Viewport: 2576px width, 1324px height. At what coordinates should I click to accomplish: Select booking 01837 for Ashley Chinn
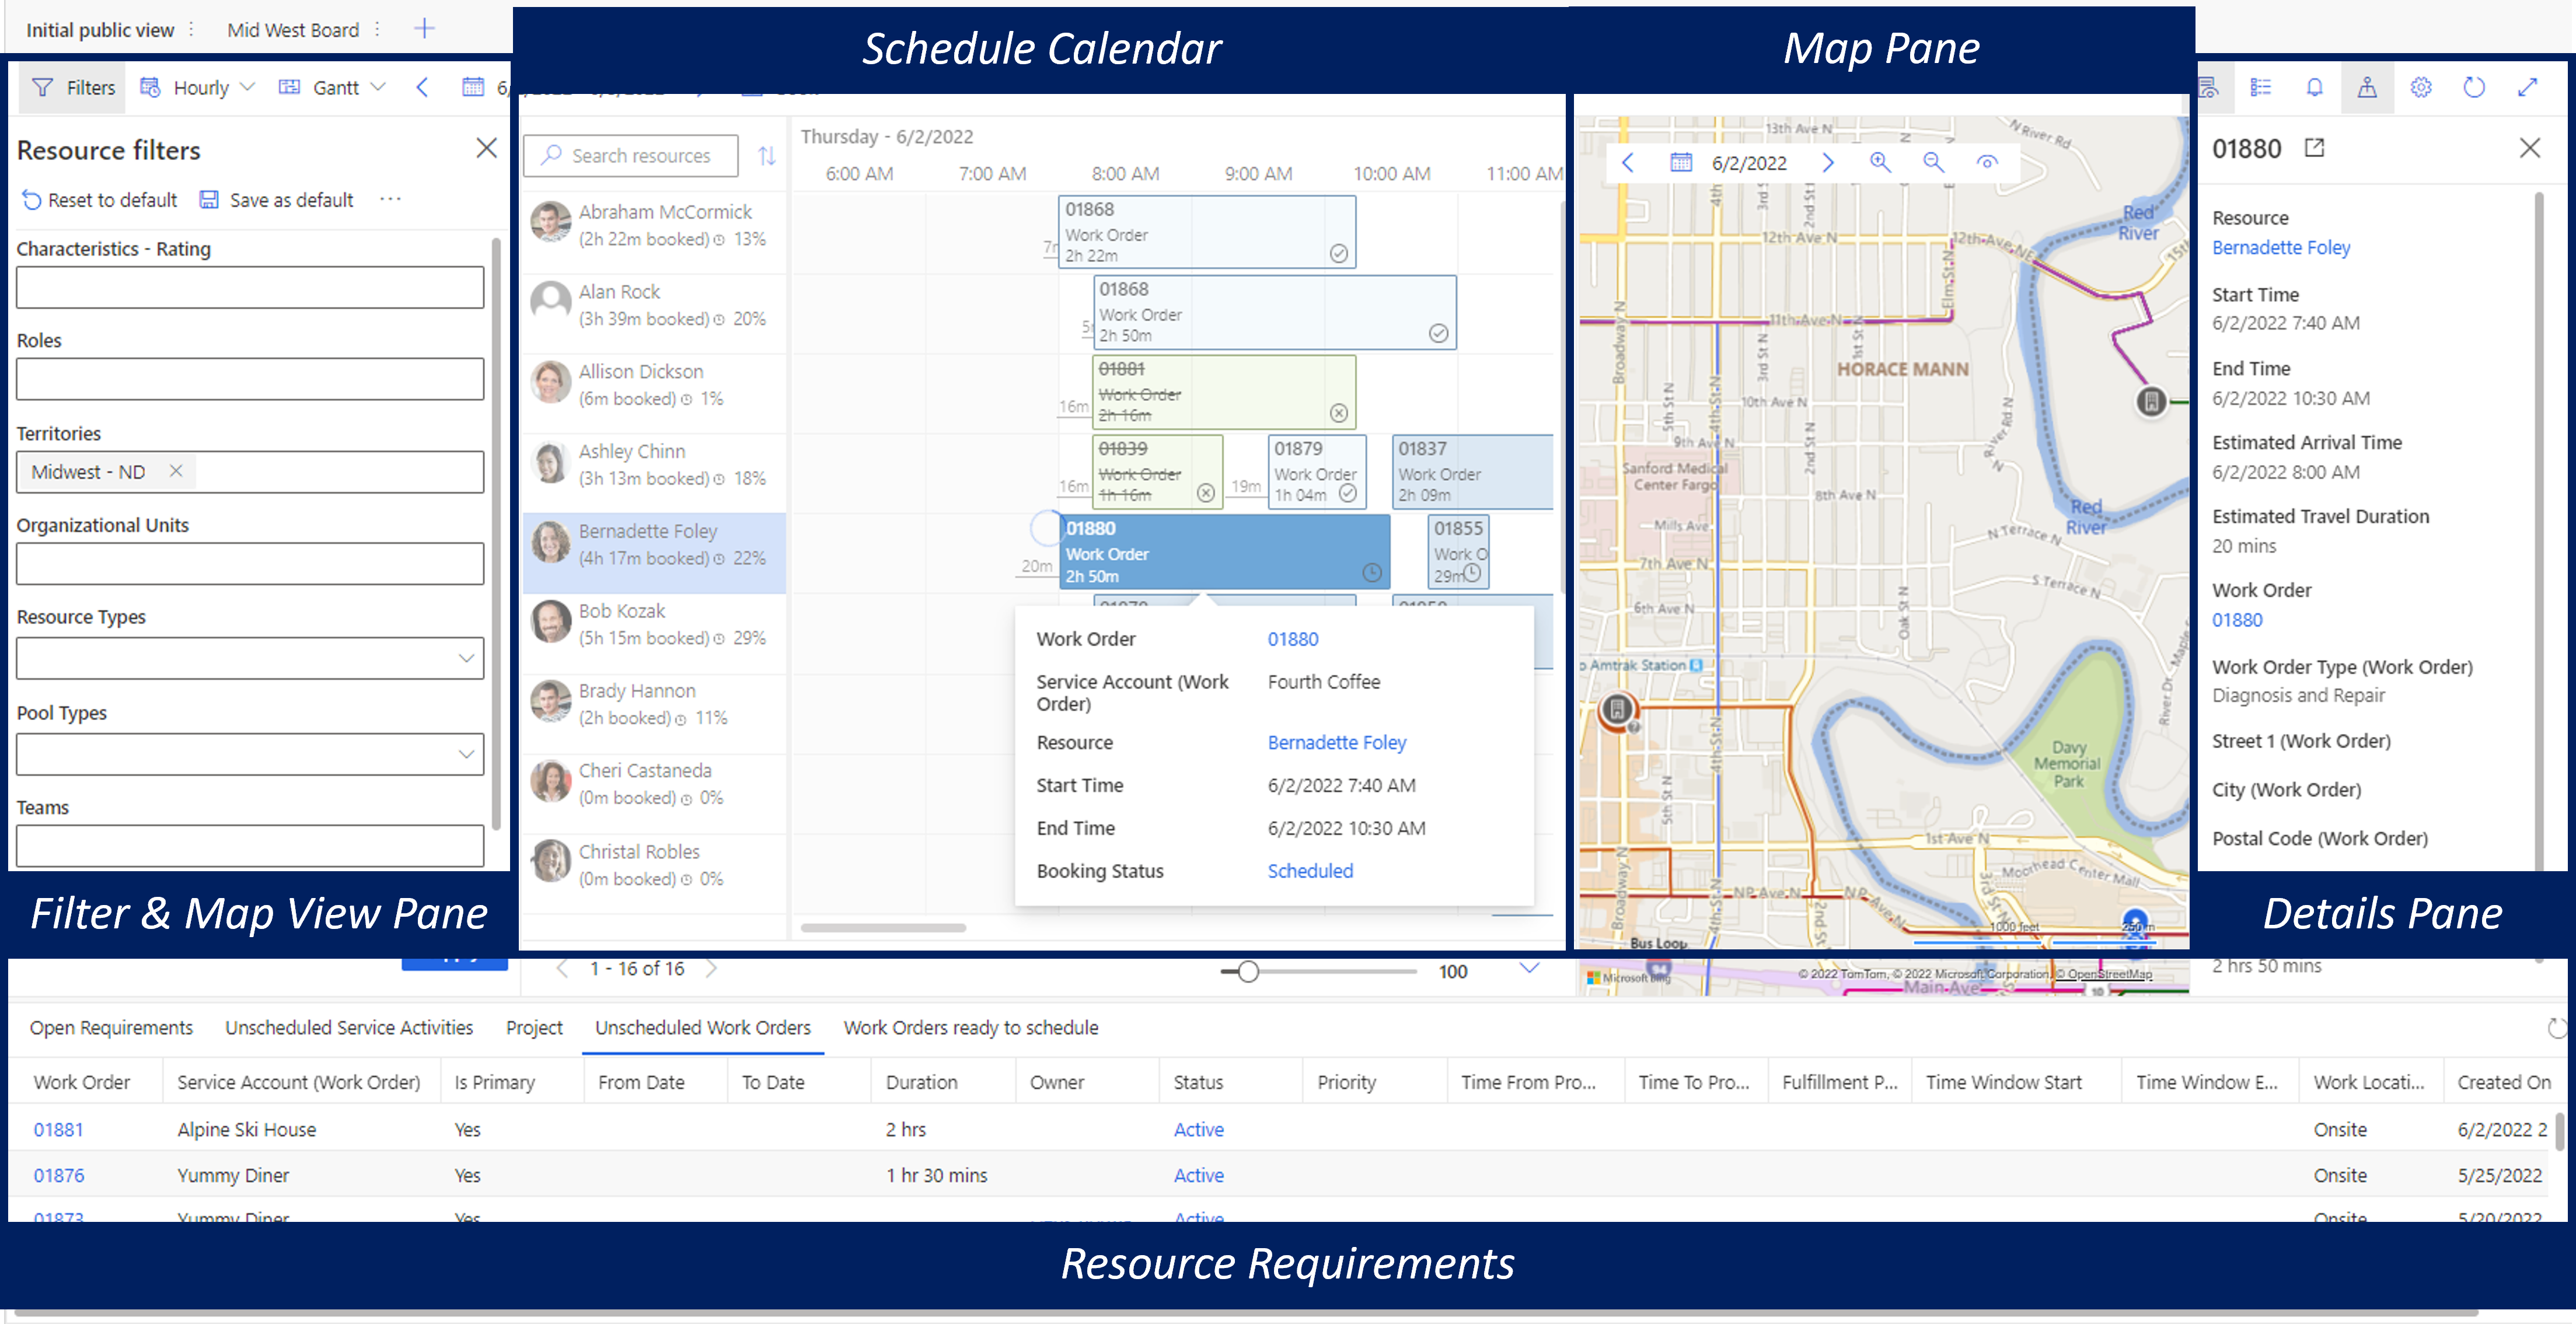click(1472, 472)
